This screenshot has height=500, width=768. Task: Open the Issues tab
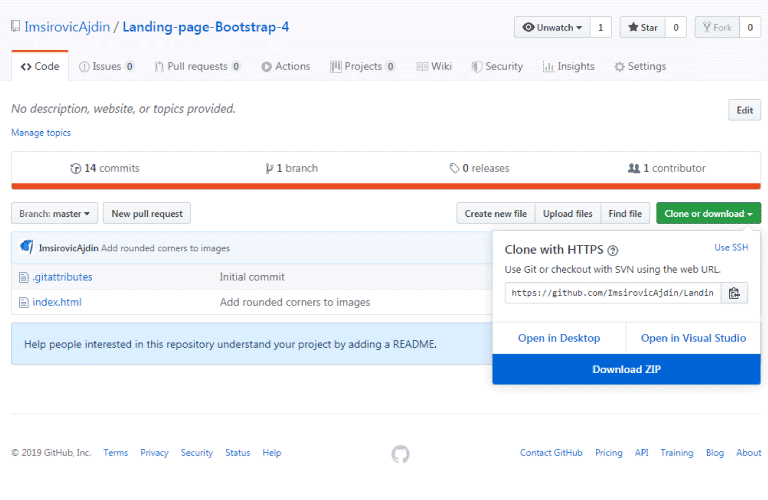tap(106, 66)
